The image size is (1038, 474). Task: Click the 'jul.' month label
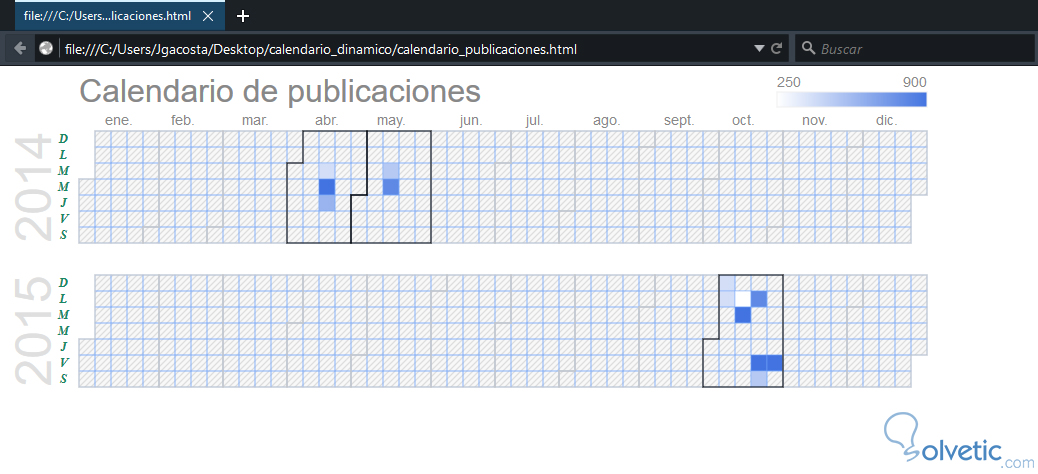(534, 120)
